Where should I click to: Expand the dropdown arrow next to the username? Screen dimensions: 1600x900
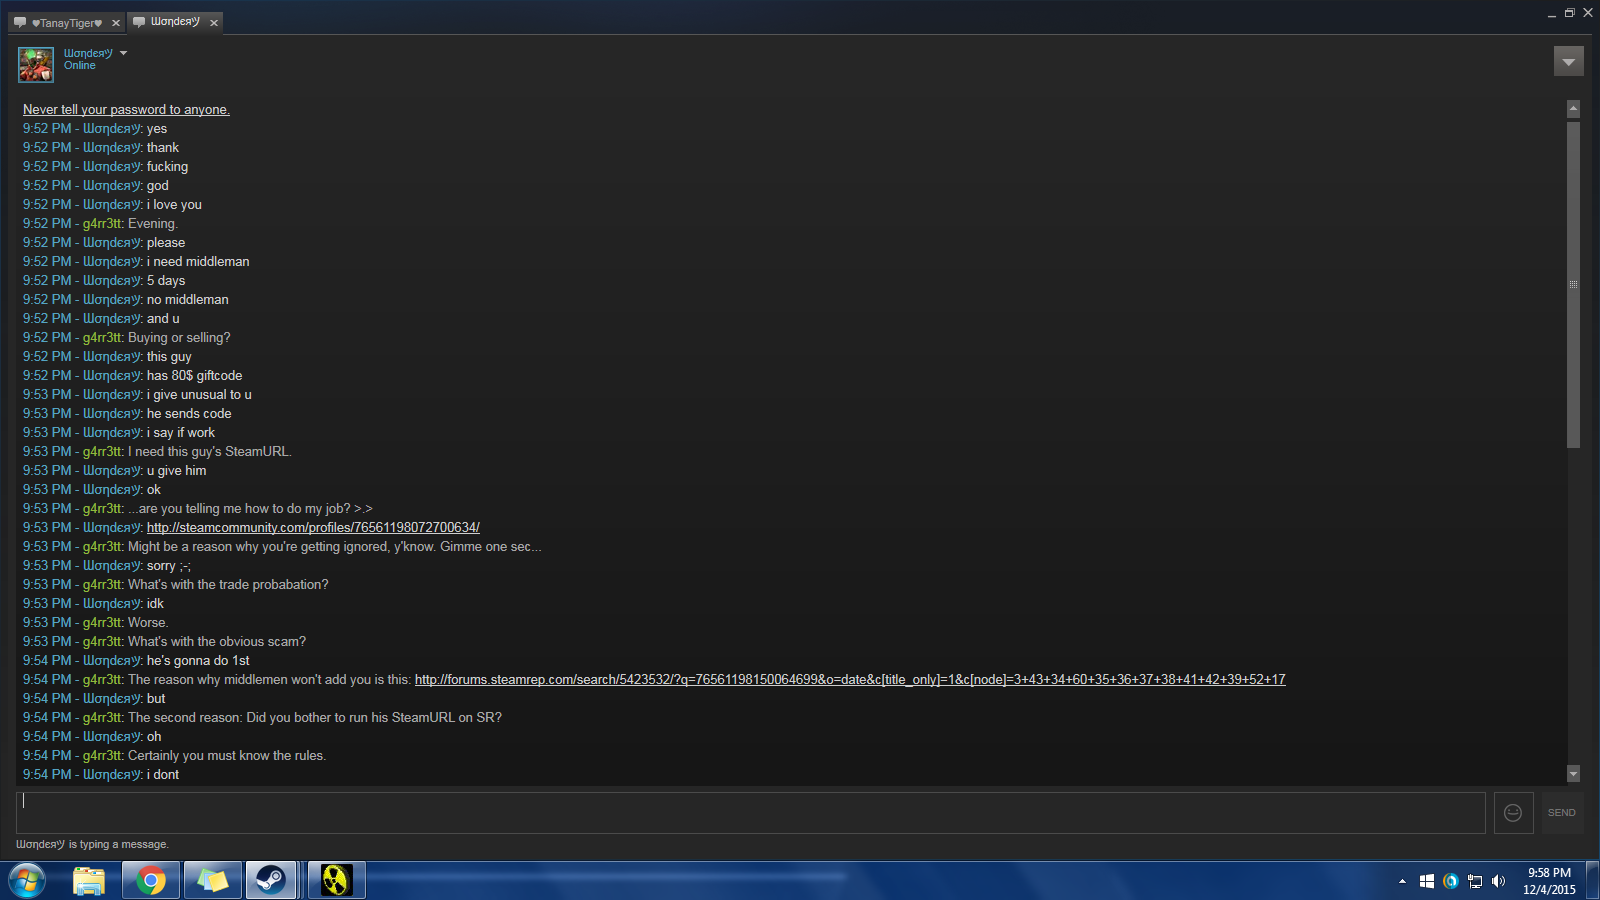point(123,53)
